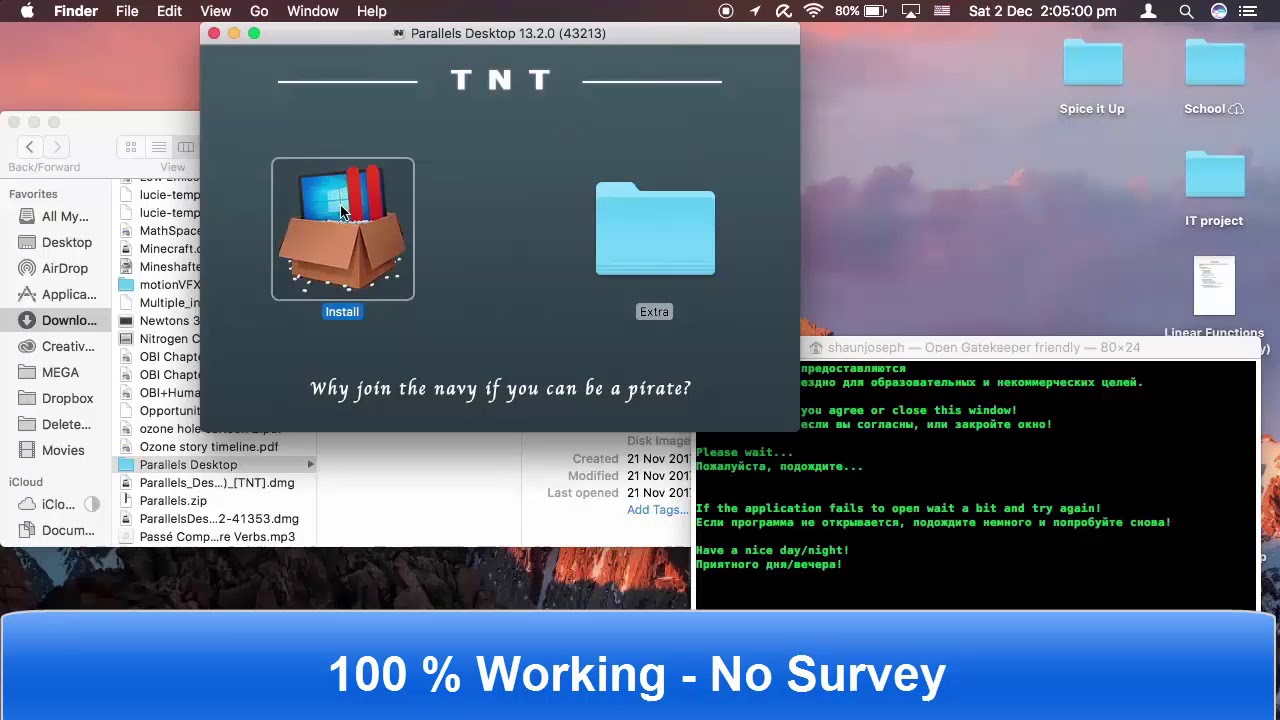Open the Finder menu
The width and height of the screenshot is (1280, 720).
click(x=75, y=11)
